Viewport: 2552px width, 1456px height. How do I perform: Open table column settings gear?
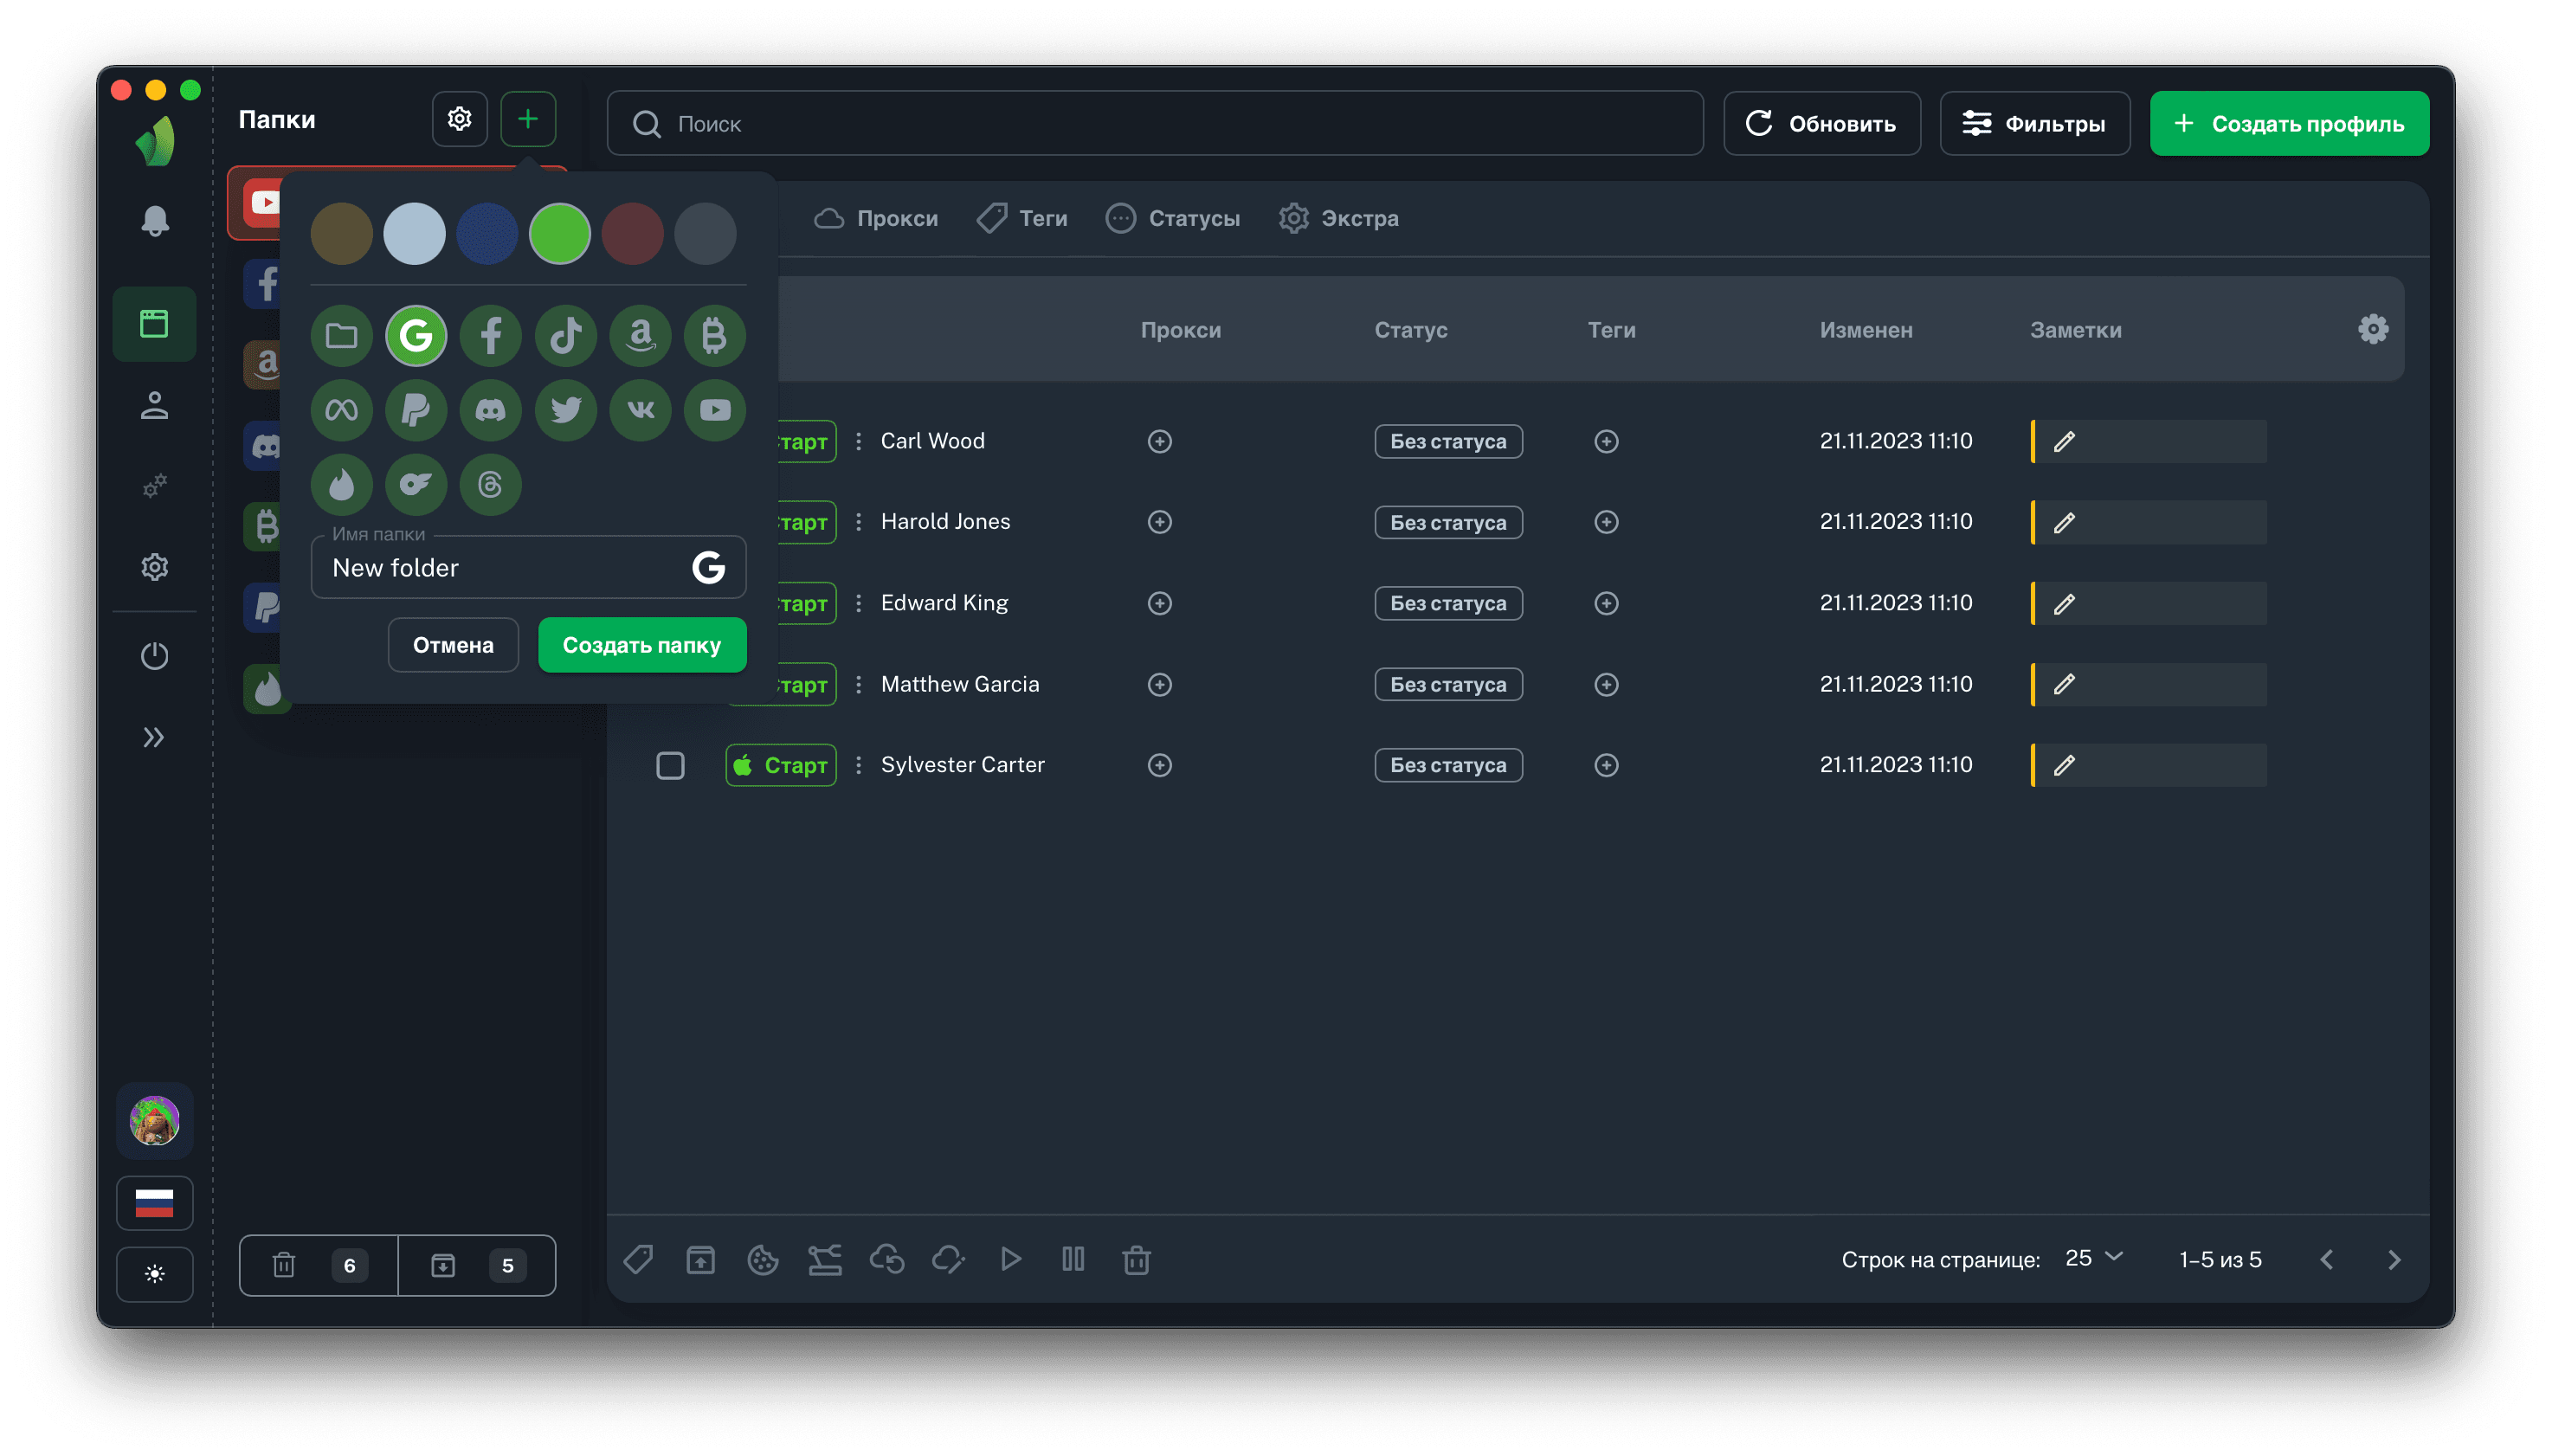coord(2372,329)
